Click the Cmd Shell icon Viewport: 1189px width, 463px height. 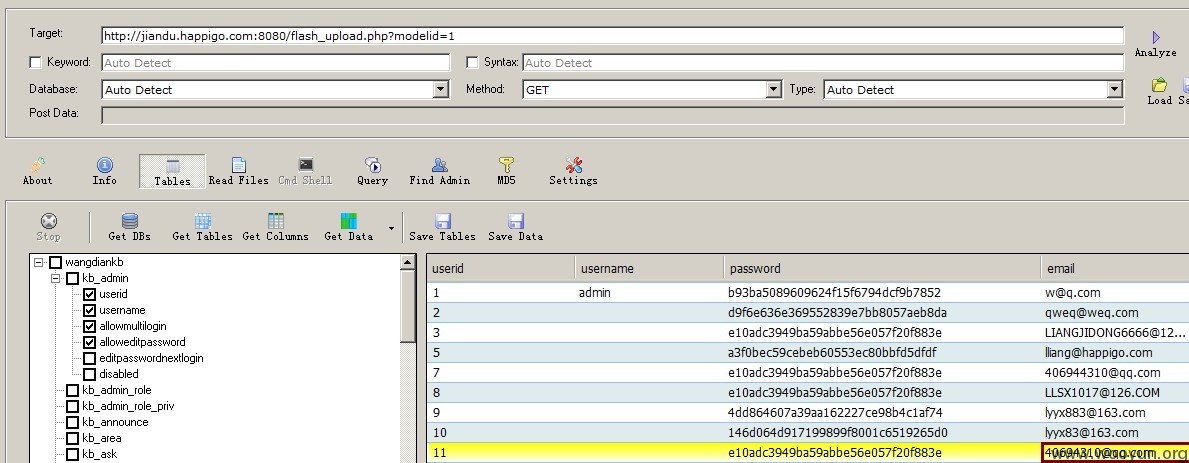click(x=306, y=164)
